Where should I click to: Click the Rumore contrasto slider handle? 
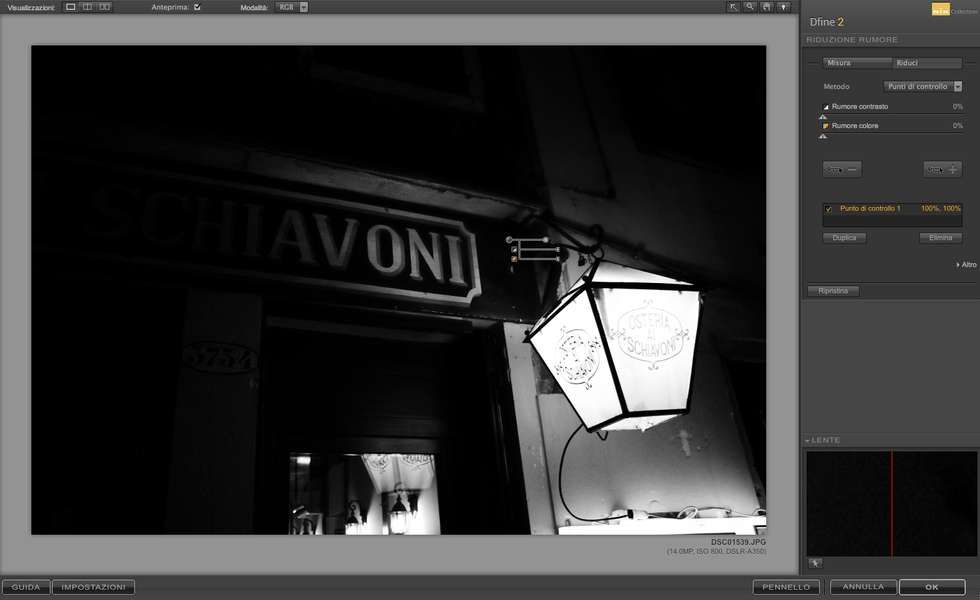823,116
